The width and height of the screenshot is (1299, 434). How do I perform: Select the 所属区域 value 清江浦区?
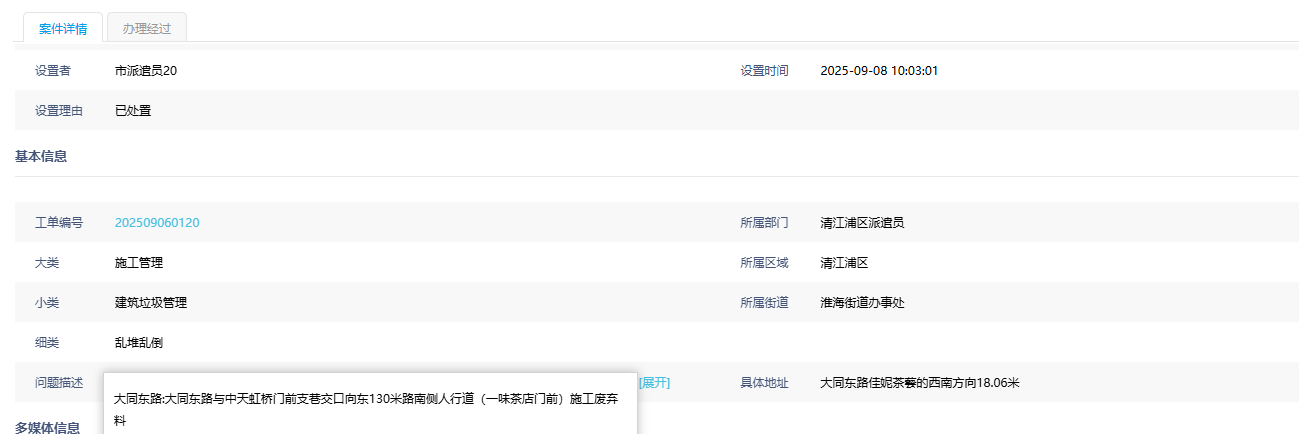(844, 263)
